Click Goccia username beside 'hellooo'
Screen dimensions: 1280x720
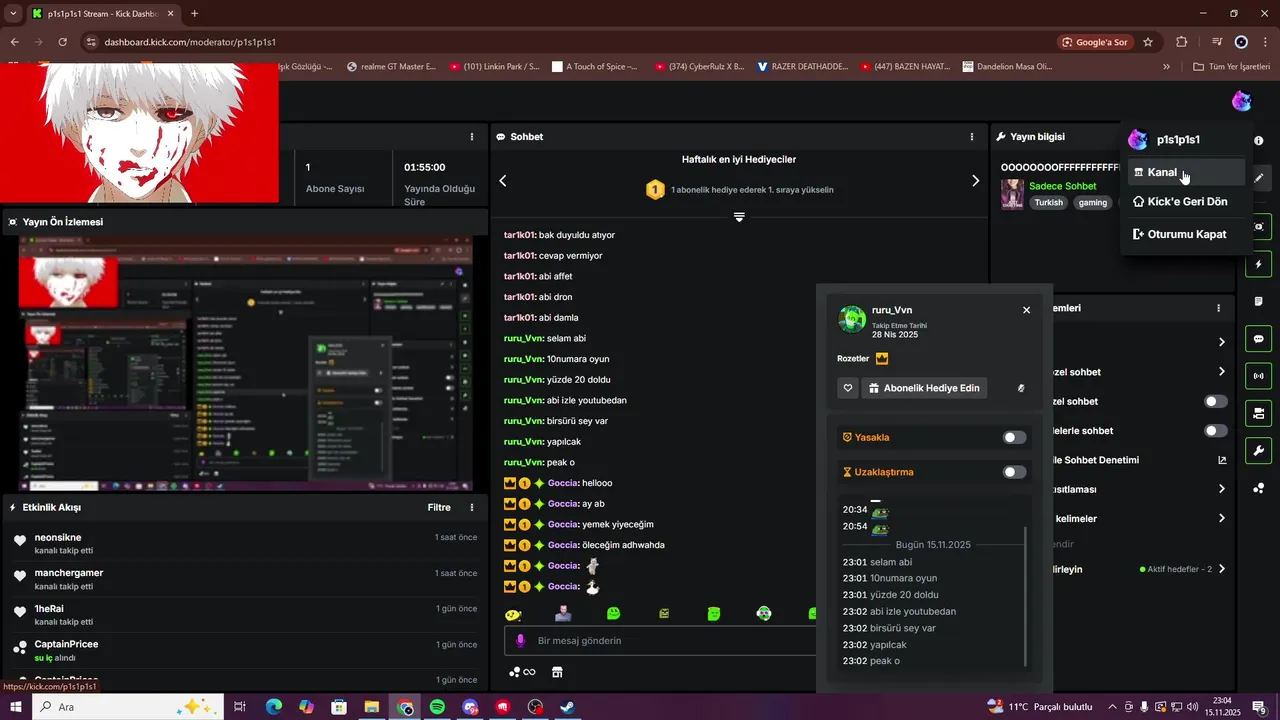(563, 483)
